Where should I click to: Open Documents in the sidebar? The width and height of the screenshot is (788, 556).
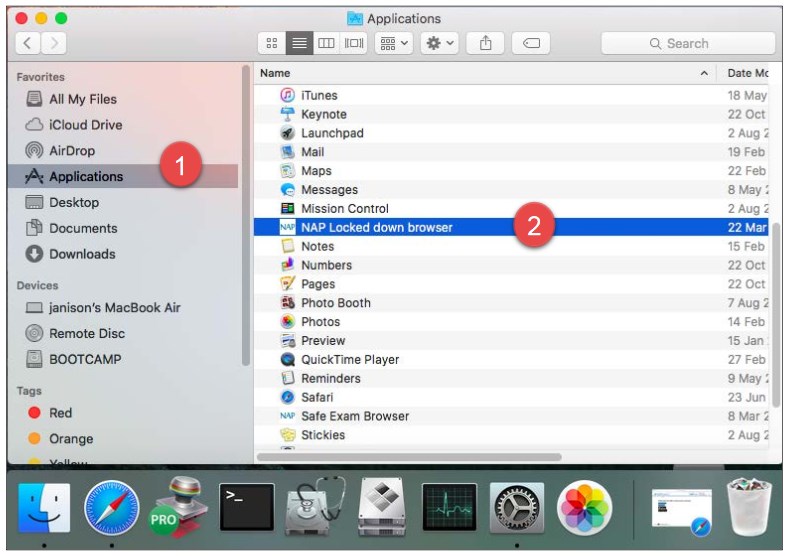tap(83, 228)
